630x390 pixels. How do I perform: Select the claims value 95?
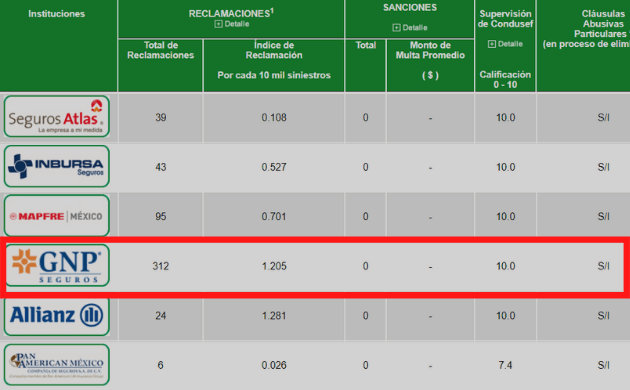pyautogui.click(x=161, y=216)
